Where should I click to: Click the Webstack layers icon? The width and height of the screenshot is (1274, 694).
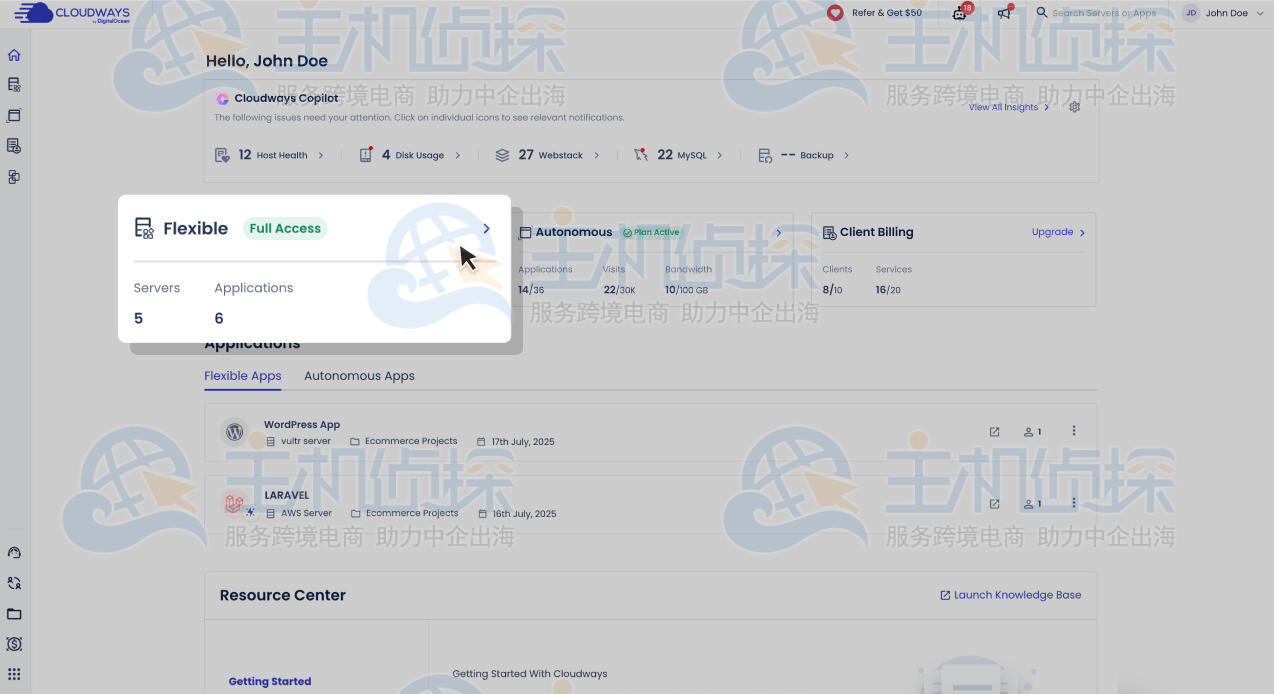coord(502,155)
